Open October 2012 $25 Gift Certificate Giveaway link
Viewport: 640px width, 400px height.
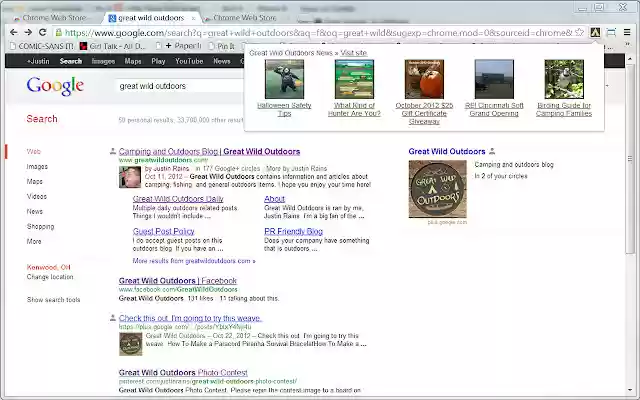click(x=424, y=113)
